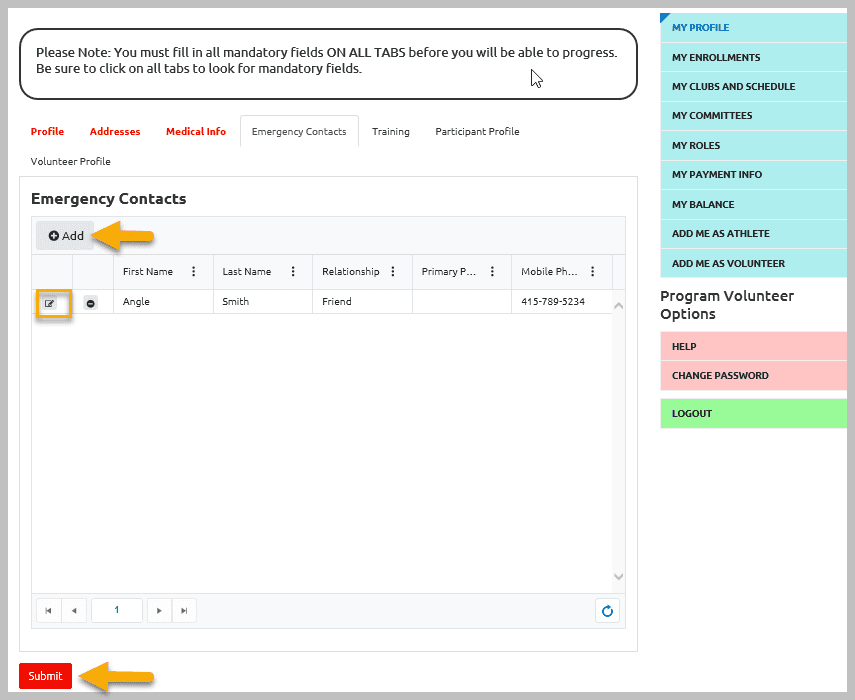Go to last page of contacts

[184, 611]
